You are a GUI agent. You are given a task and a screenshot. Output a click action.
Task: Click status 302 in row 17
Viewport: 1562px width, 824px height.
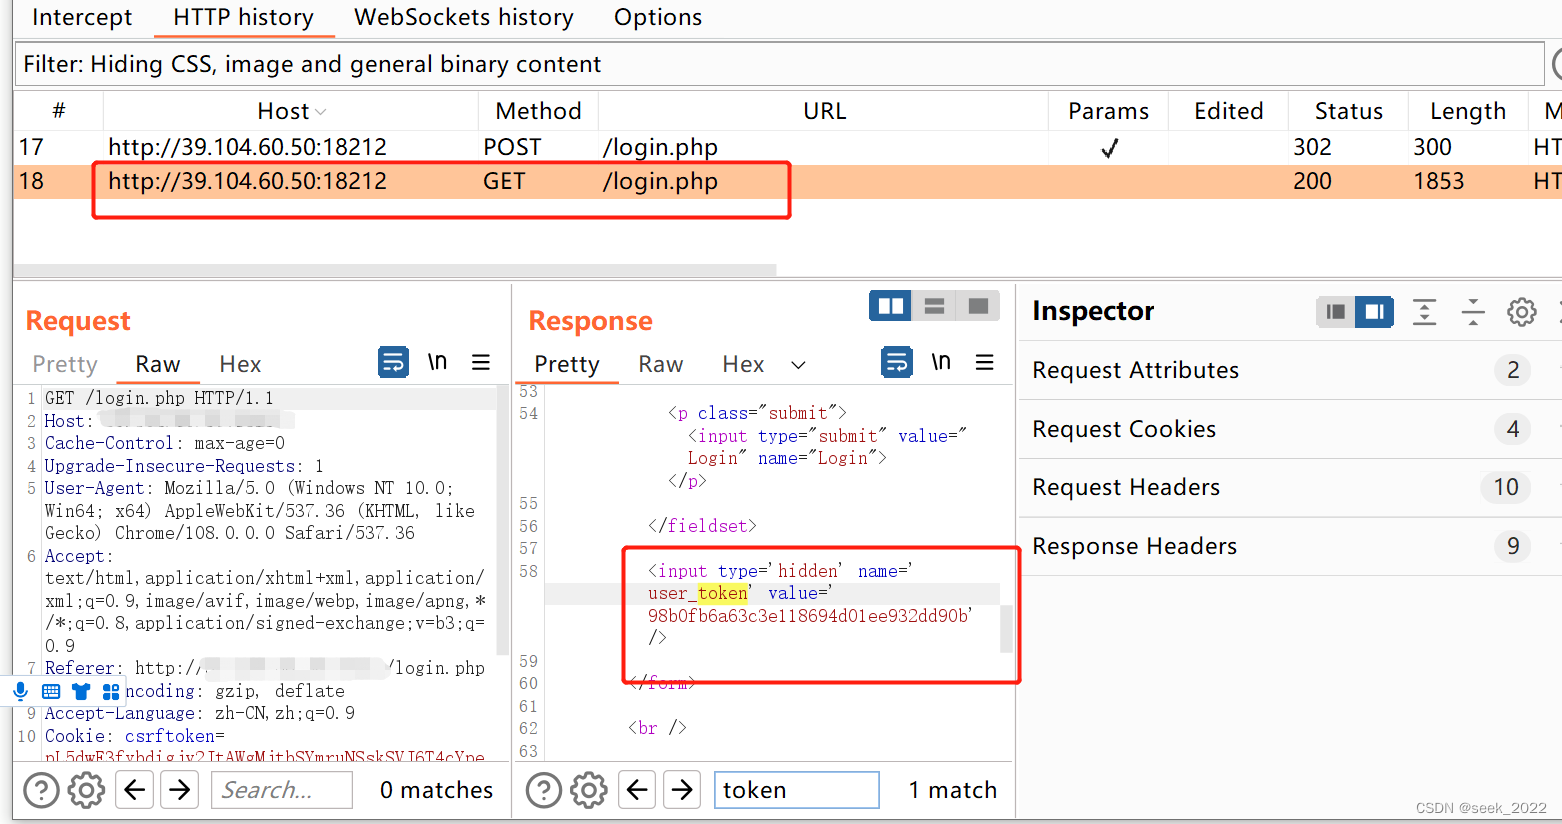(x=1312, y=147)
